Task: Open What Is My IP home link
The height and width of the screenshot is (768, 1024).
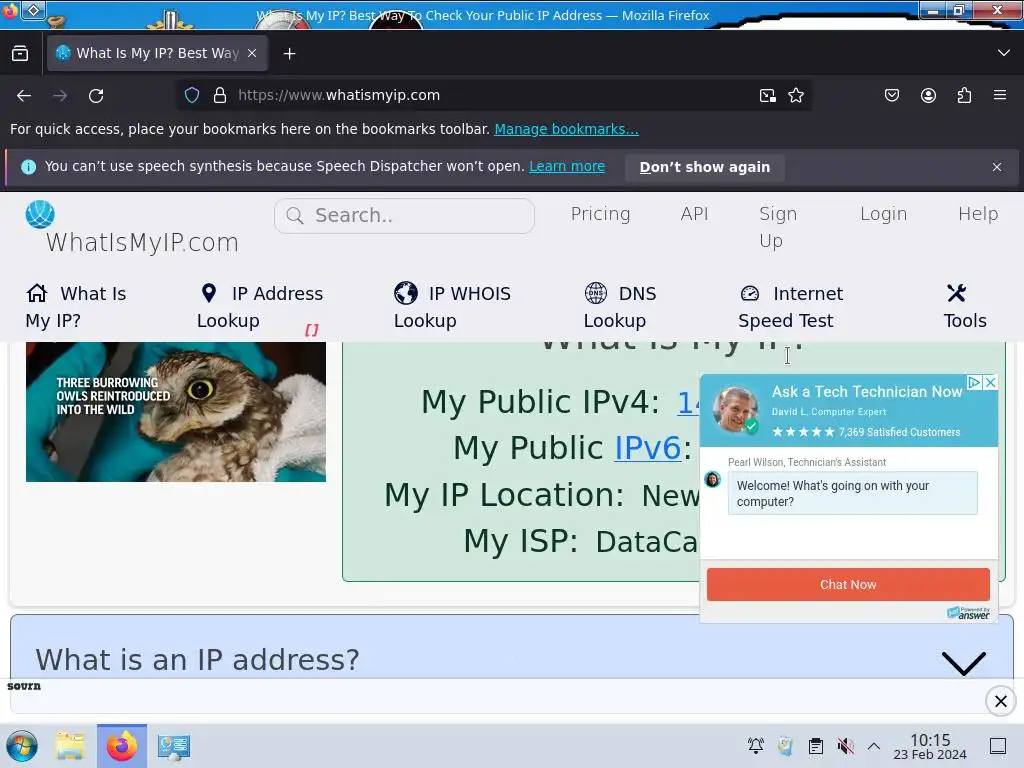Action: (x=76, y=307)
